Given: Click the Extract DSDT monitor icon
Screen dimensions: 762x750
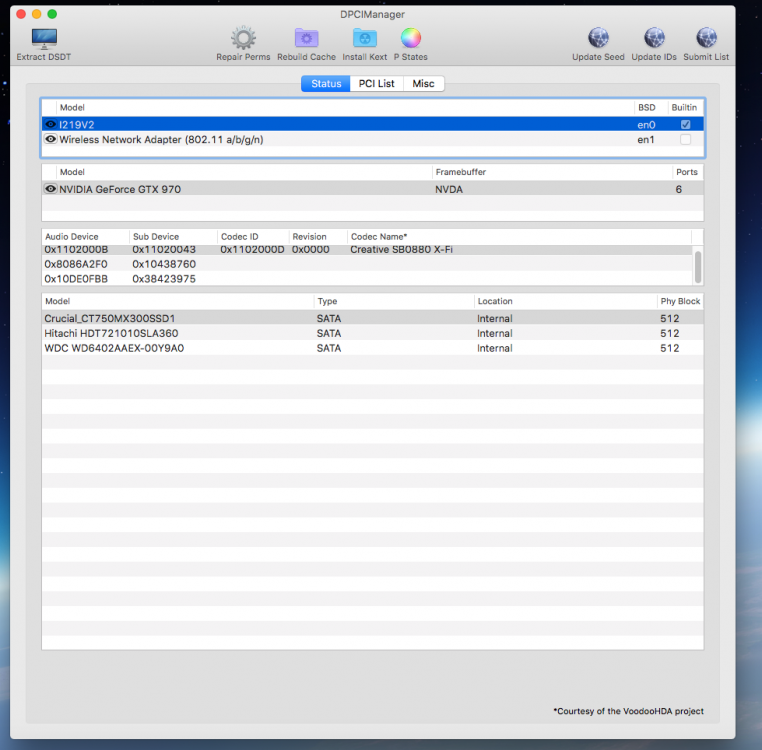Looking at the screenshot, I should (x=44, y=38).
